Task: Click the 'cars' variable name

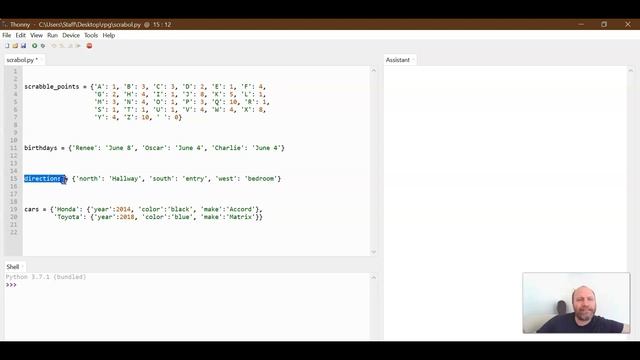Action: [x=33, y=209]
